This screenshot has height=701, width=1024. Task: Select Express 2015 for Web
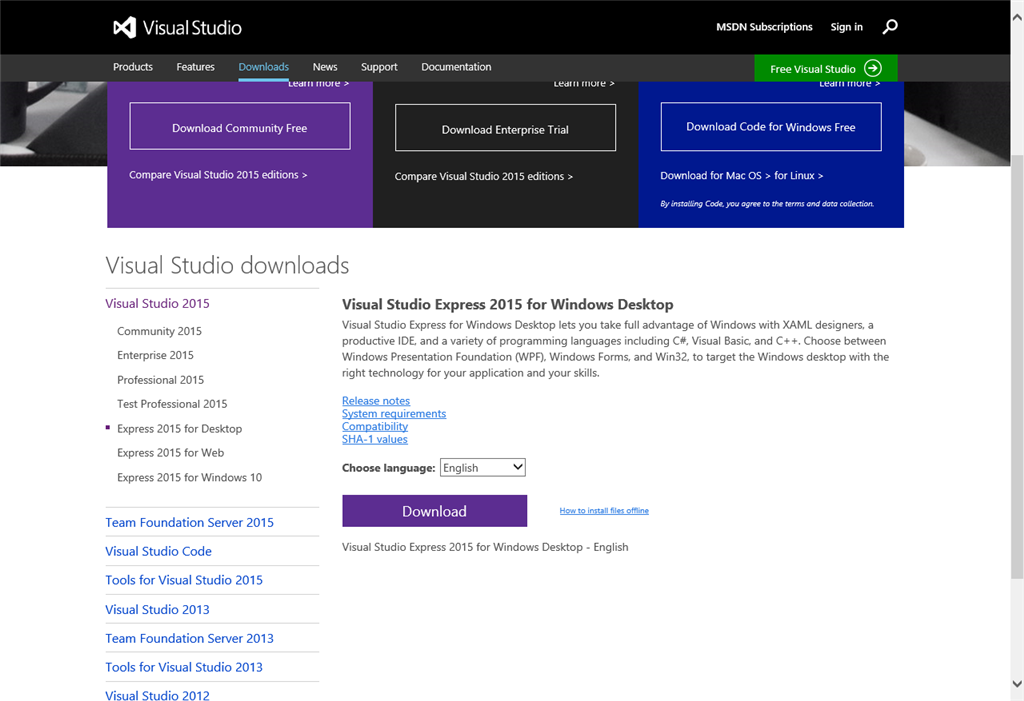tap(170, 453)
